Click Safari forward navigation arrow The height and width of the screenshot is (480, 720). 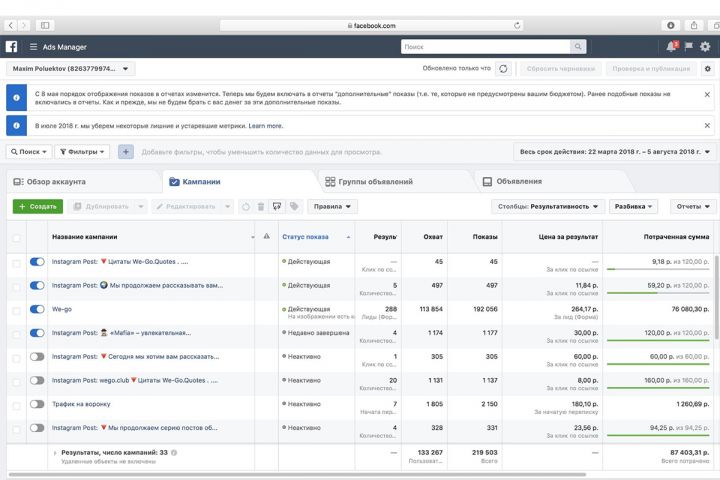tap(24, 25)
